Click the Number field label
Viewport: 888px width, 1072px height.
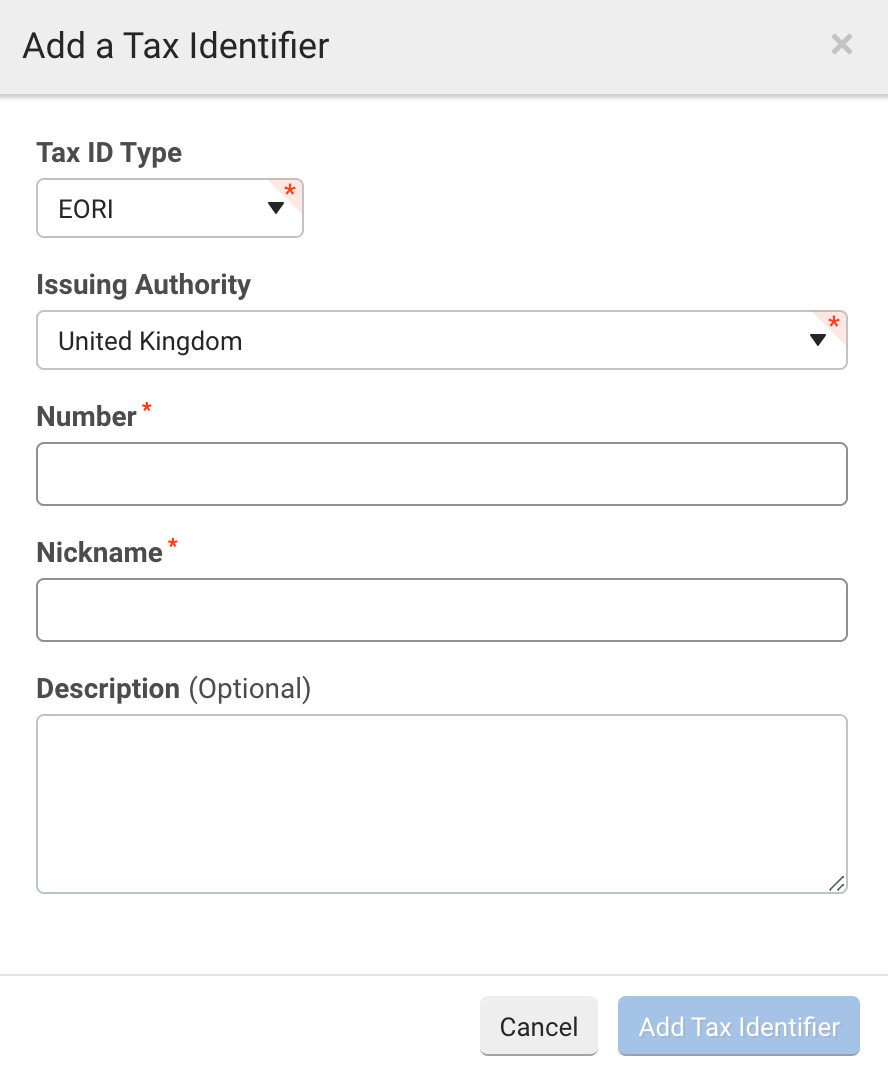pos(86,416)
